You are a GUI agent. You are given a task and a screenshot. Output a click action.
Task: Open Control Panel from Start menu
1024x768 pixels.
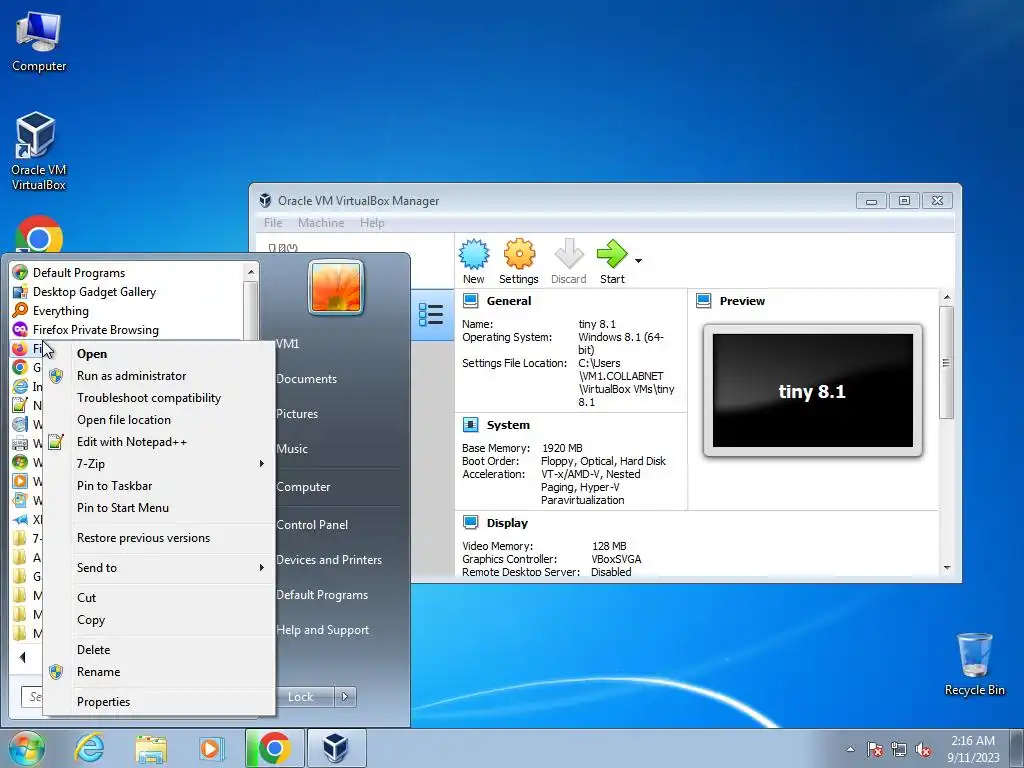point(312,525)
